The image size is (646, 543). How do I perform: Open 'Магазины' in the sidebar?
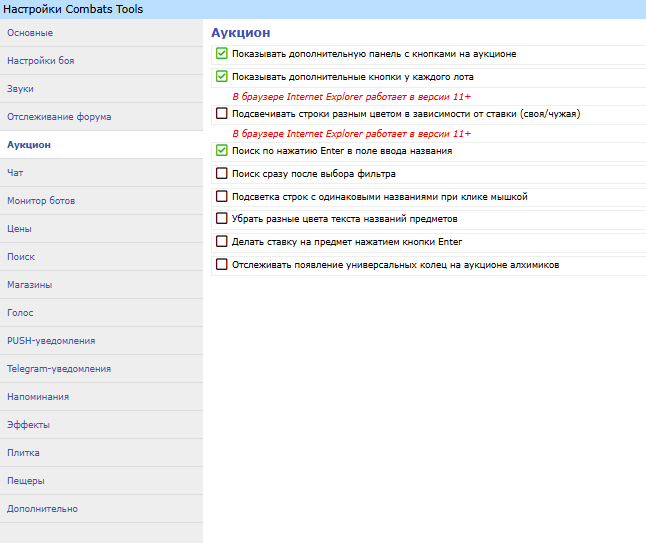29,285
